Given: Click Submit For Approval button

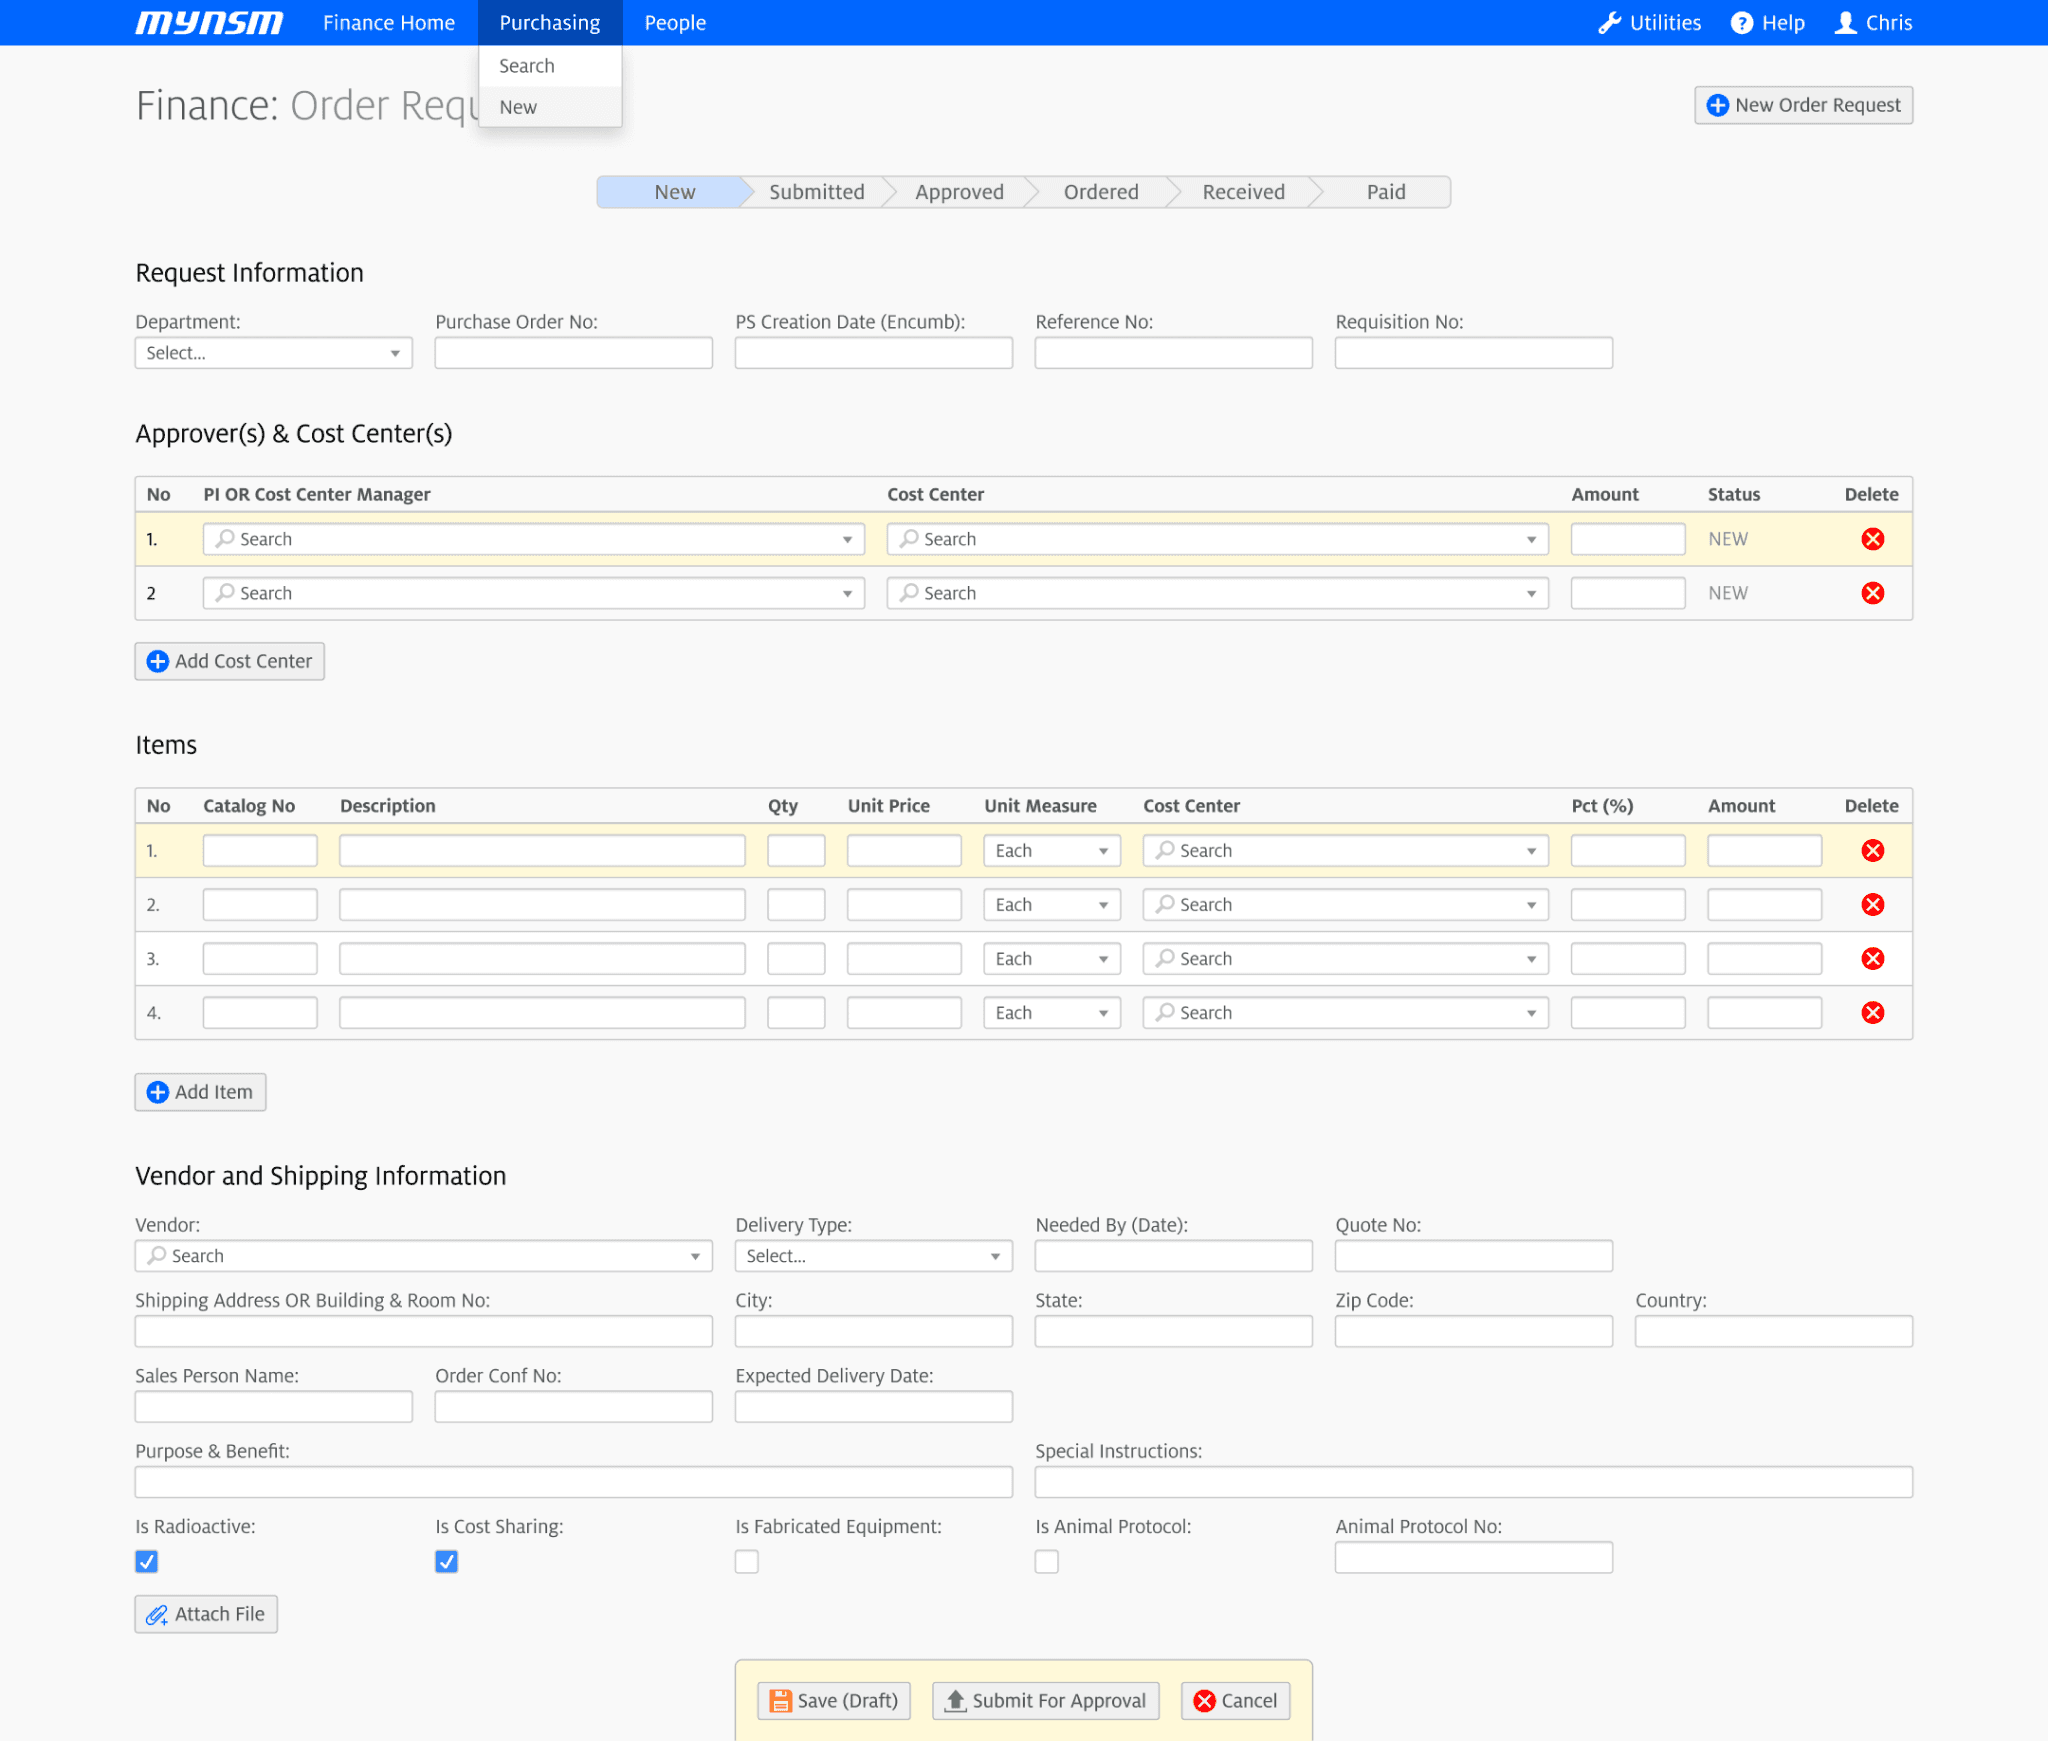Looking at the screenshot, I should coord(1045,1701).
